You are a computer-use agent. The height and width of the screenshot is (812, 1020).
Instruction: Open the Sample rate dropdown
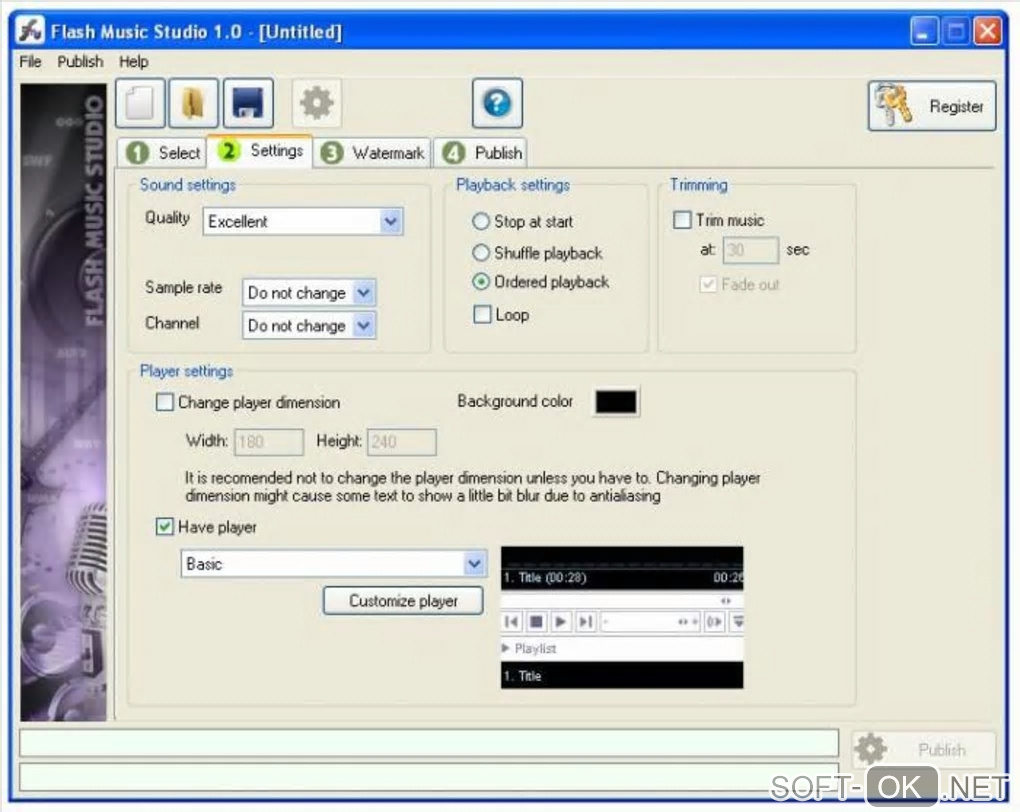pyautogui.click(x=309, y=293)
